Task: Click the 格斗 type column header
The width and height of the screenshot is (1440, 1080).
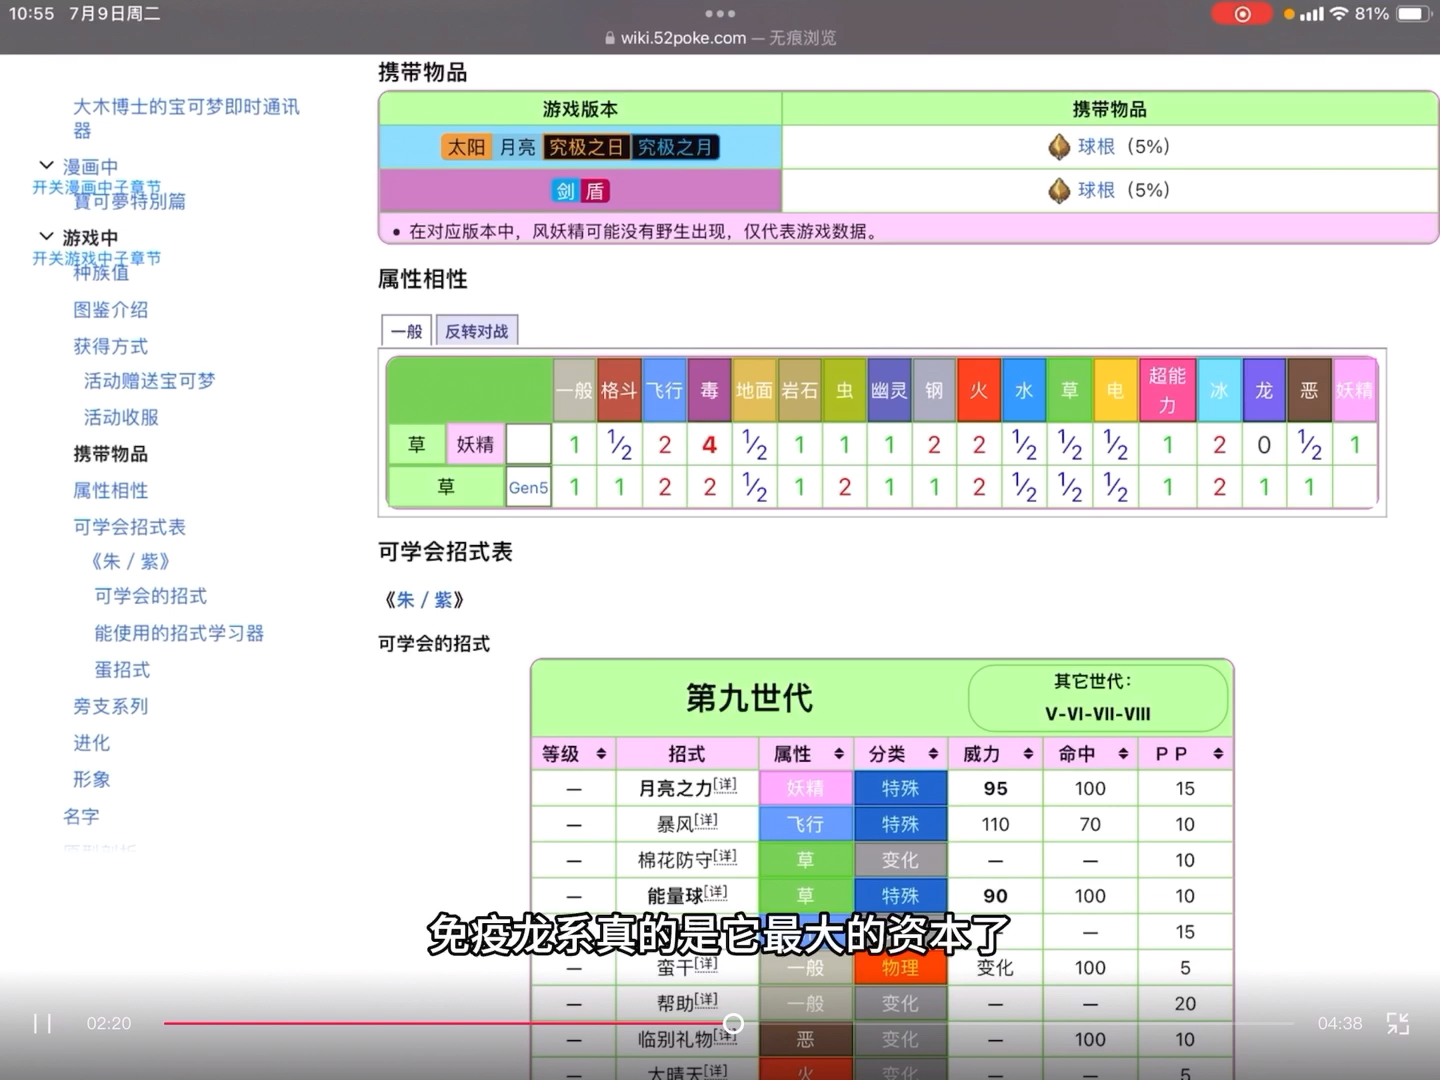Action: point(619,390)
